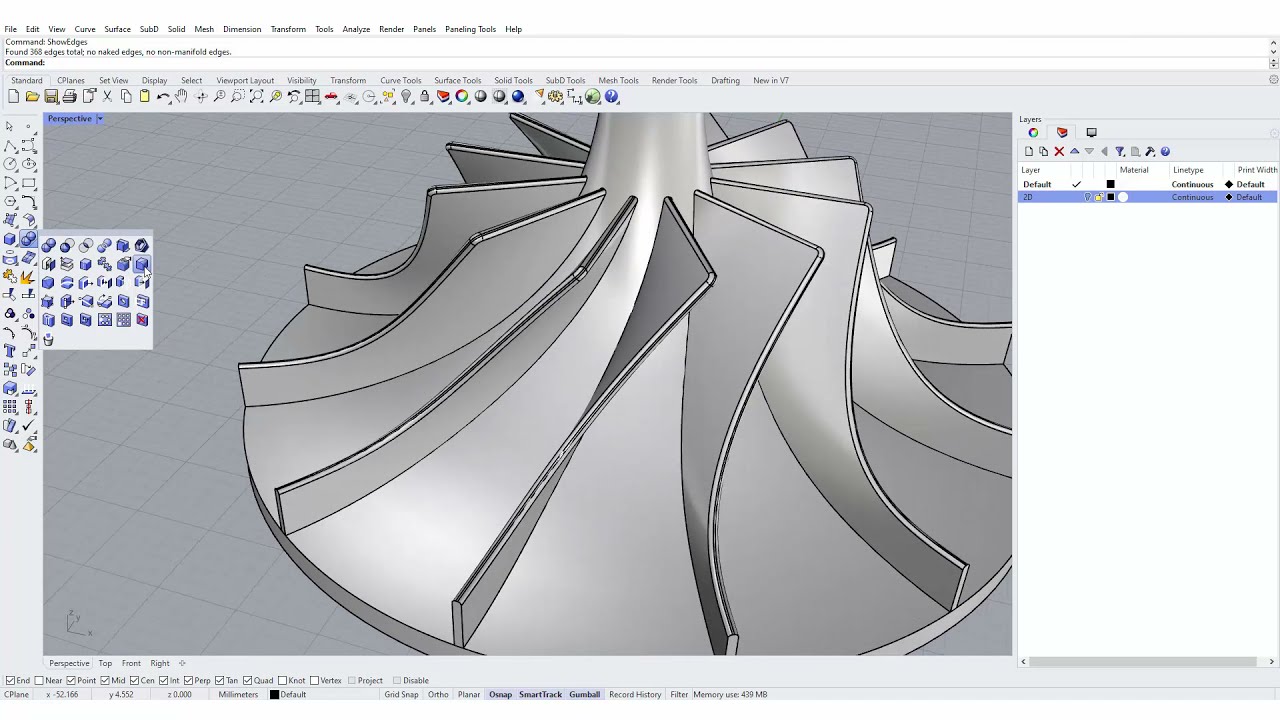Toggle the Quad osnap checkbox
This screenshot has width=1280, height=720.
point(246,681)
